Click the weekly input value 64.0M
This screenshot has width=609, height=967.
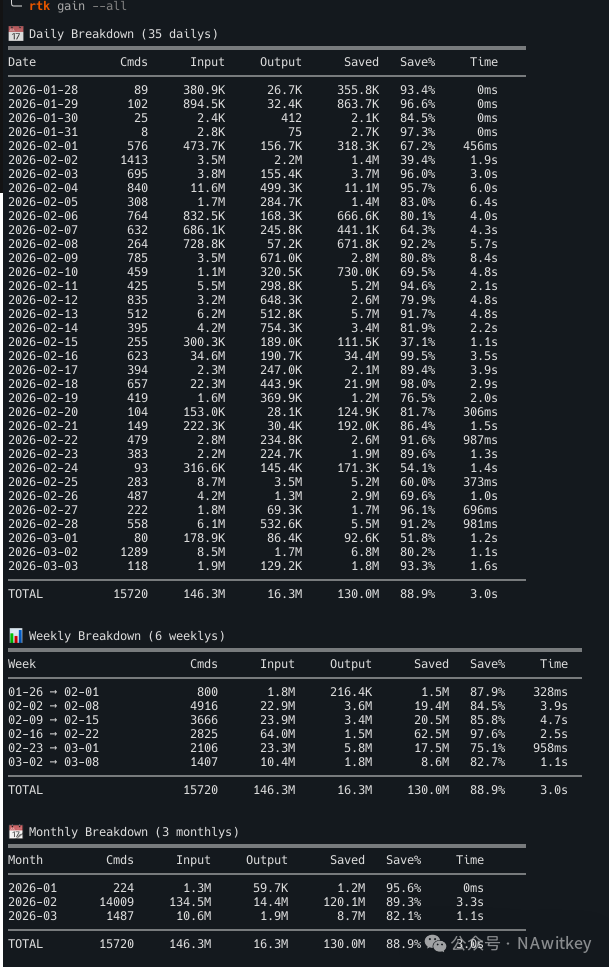pos(278,734)
